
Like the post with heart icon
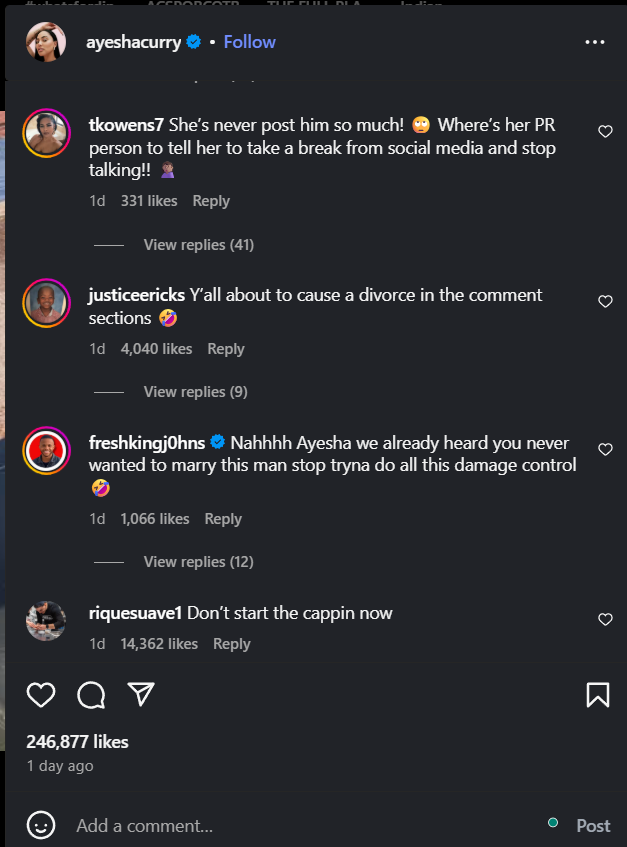[x=40, y=695]
